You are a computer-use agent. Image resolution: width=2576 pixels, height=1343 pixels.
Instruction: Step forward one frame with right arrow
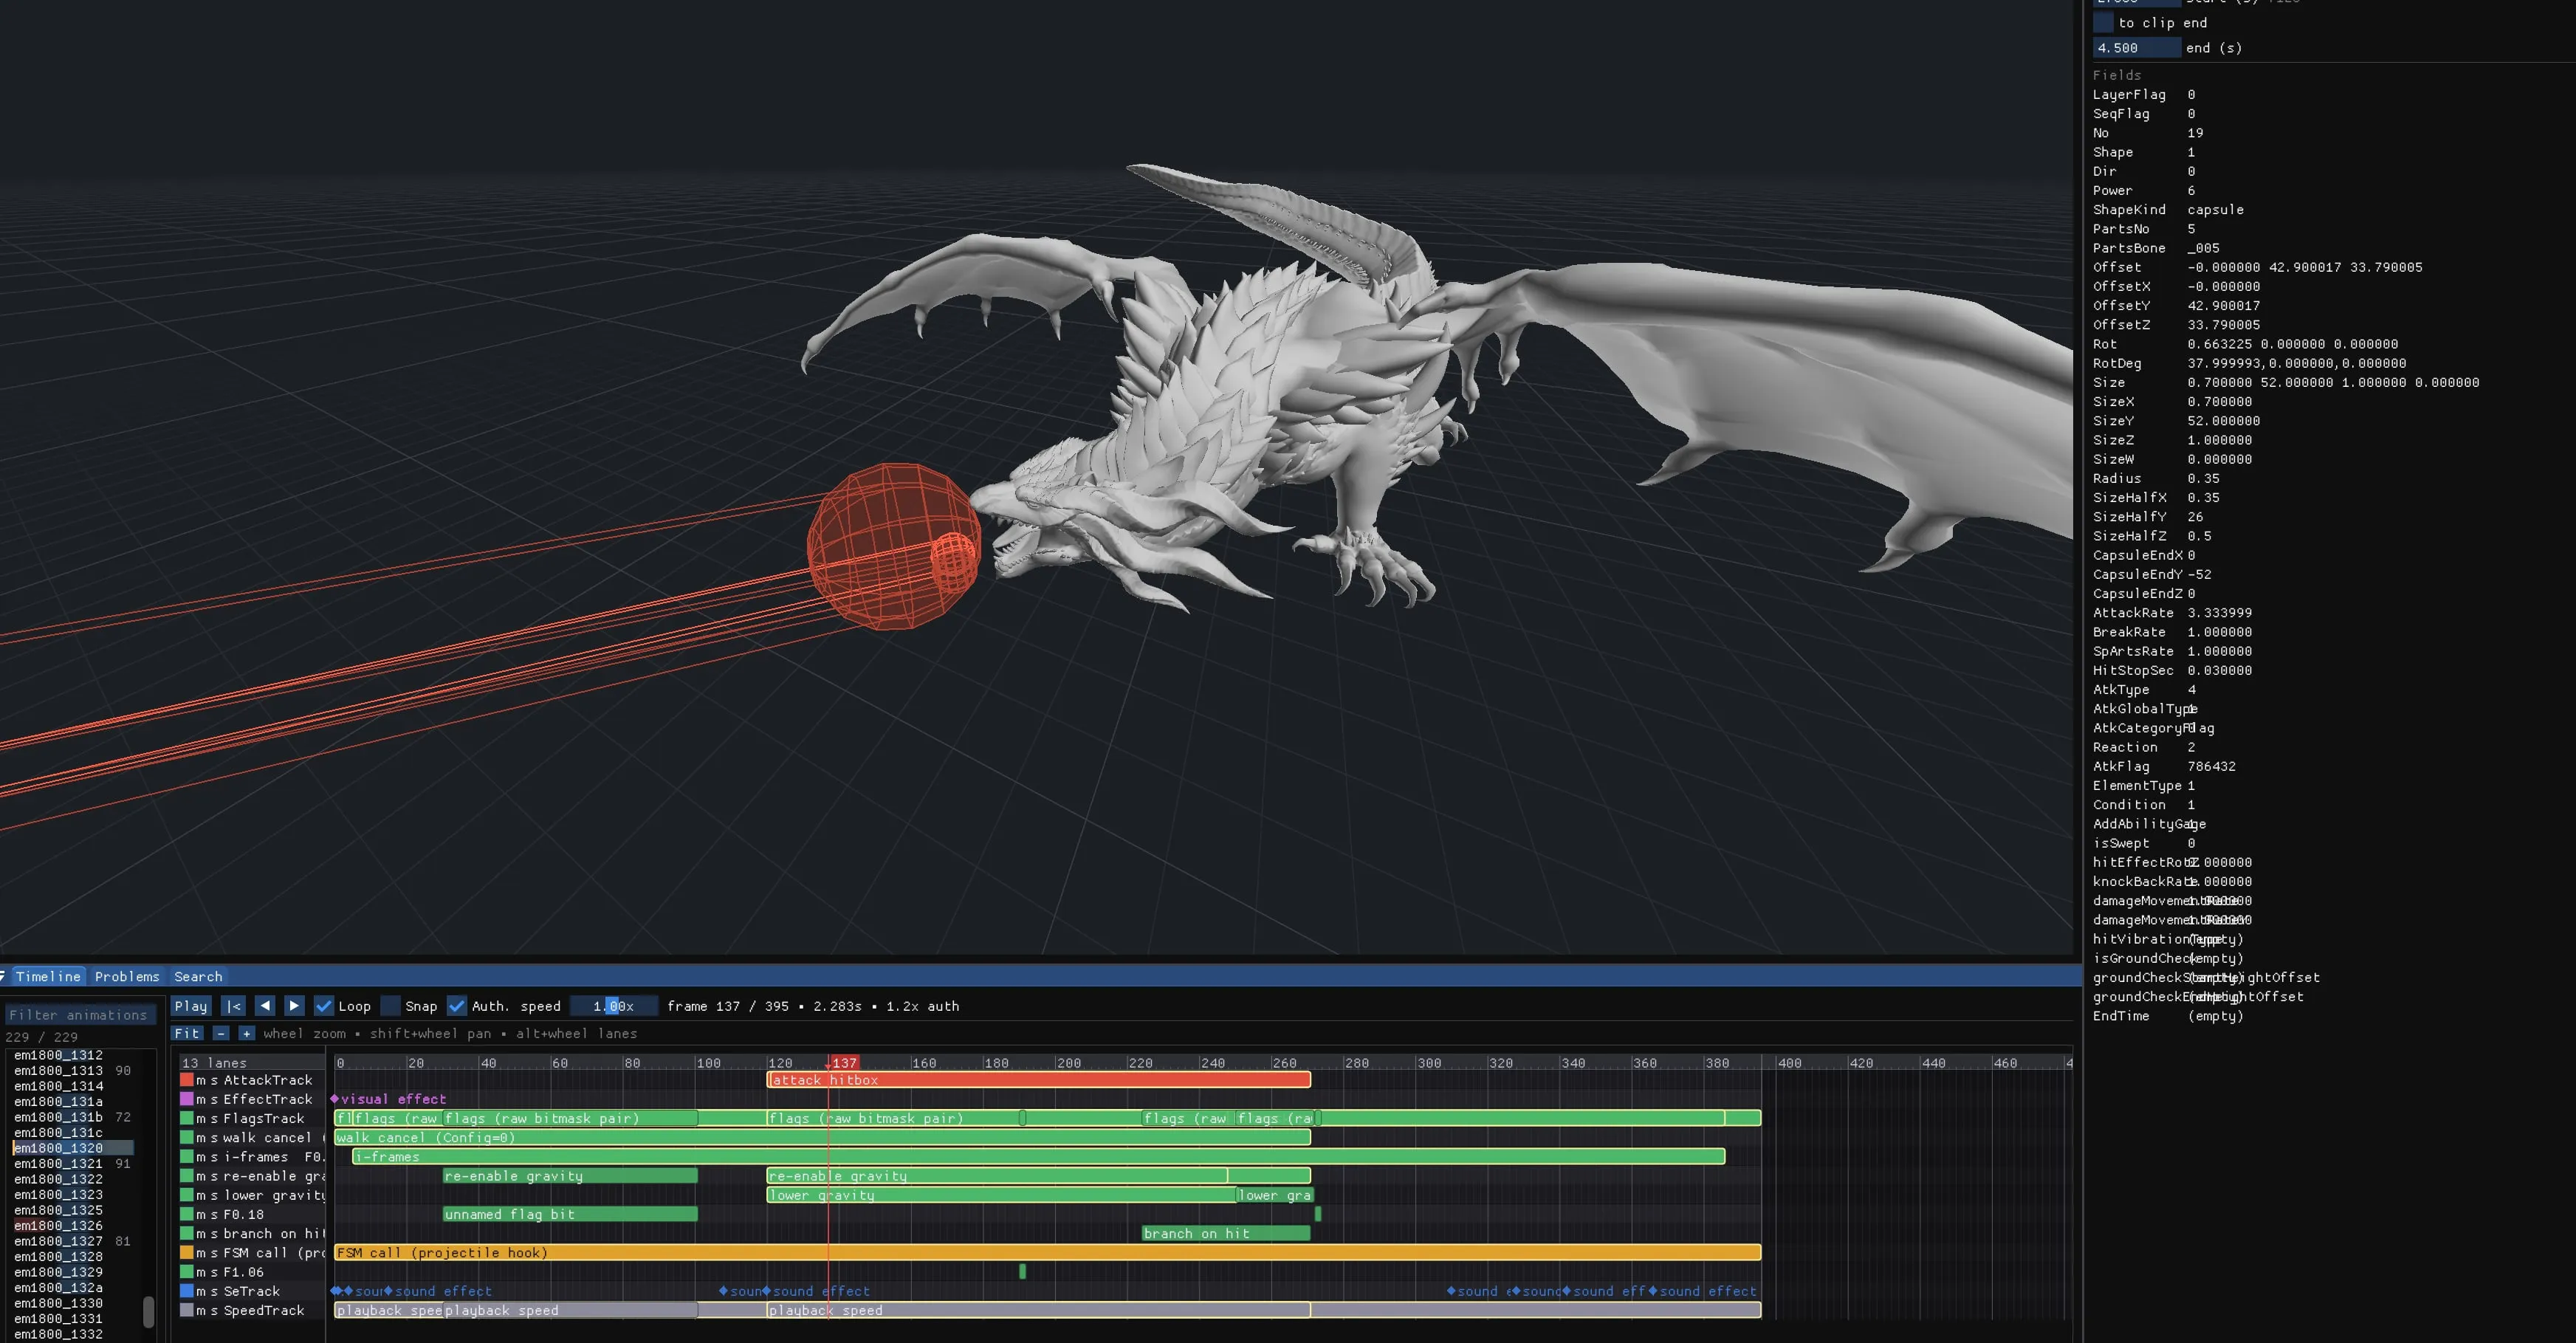tap(294, 1006)
